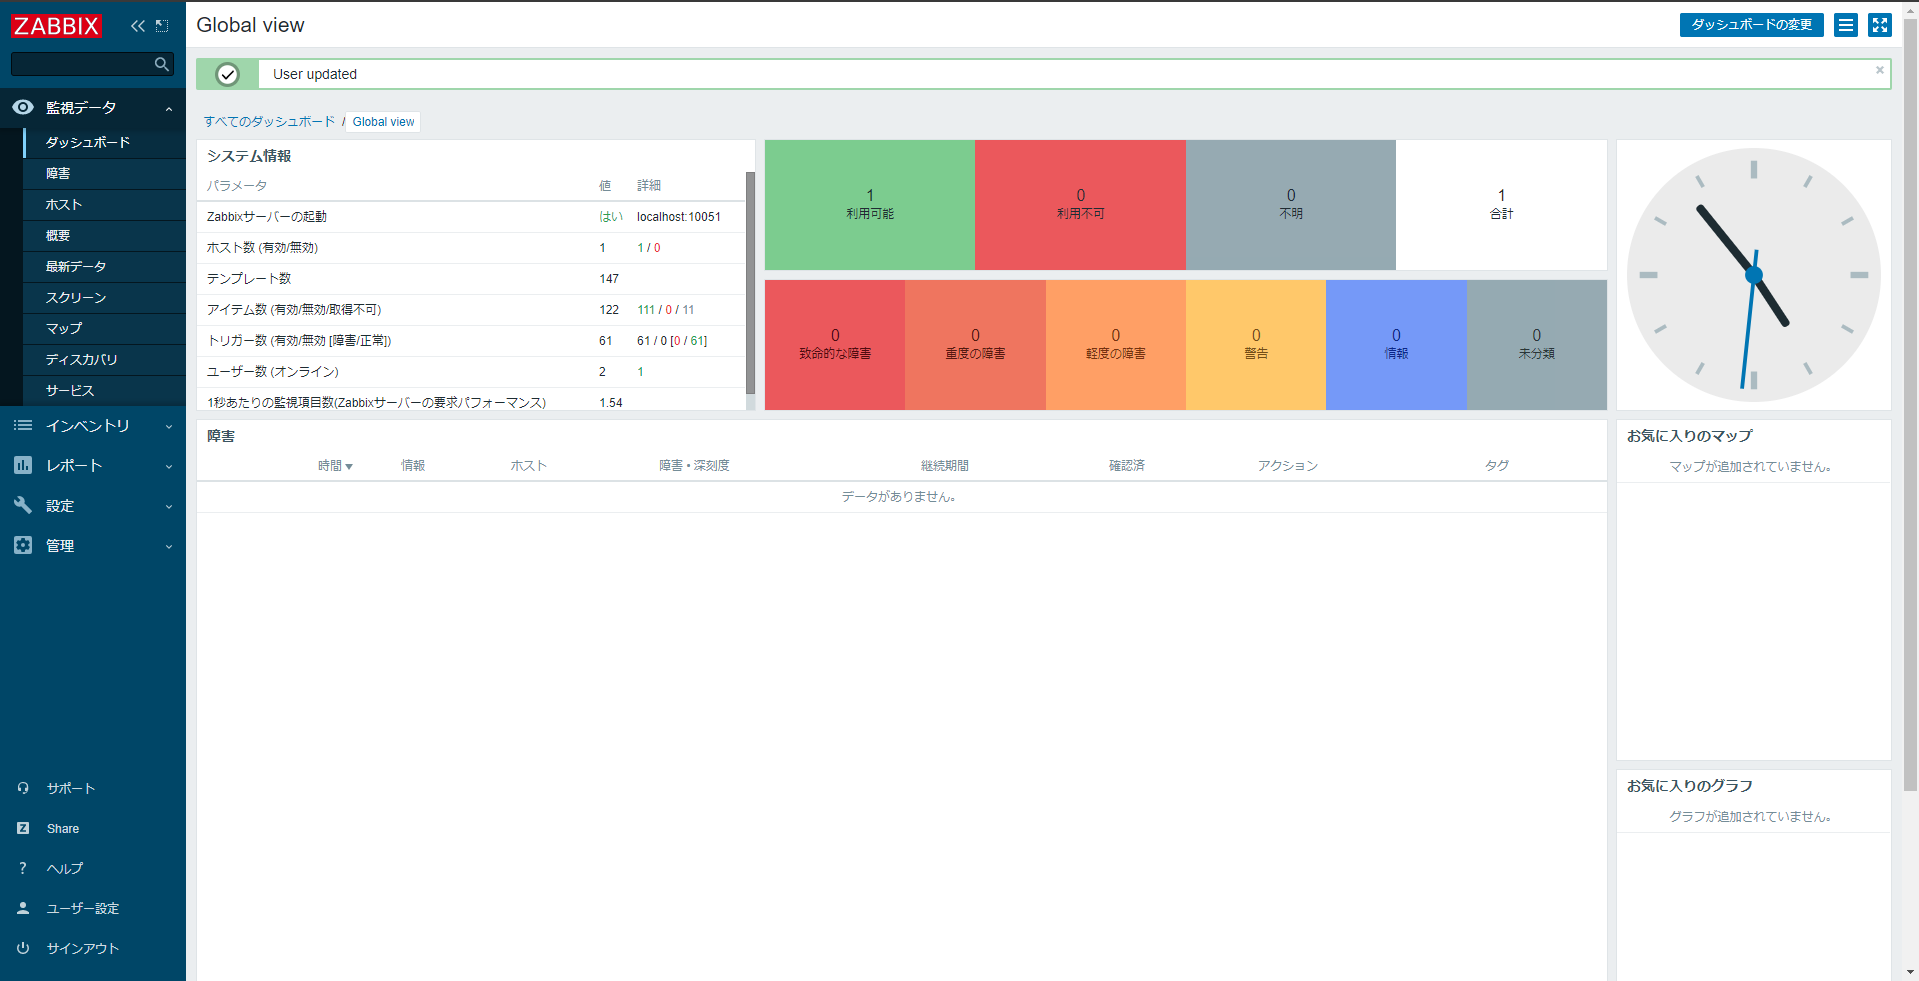Sort problems by 時間 column header
Screen dimensions: 1919x981
click(x=335, y=466)
